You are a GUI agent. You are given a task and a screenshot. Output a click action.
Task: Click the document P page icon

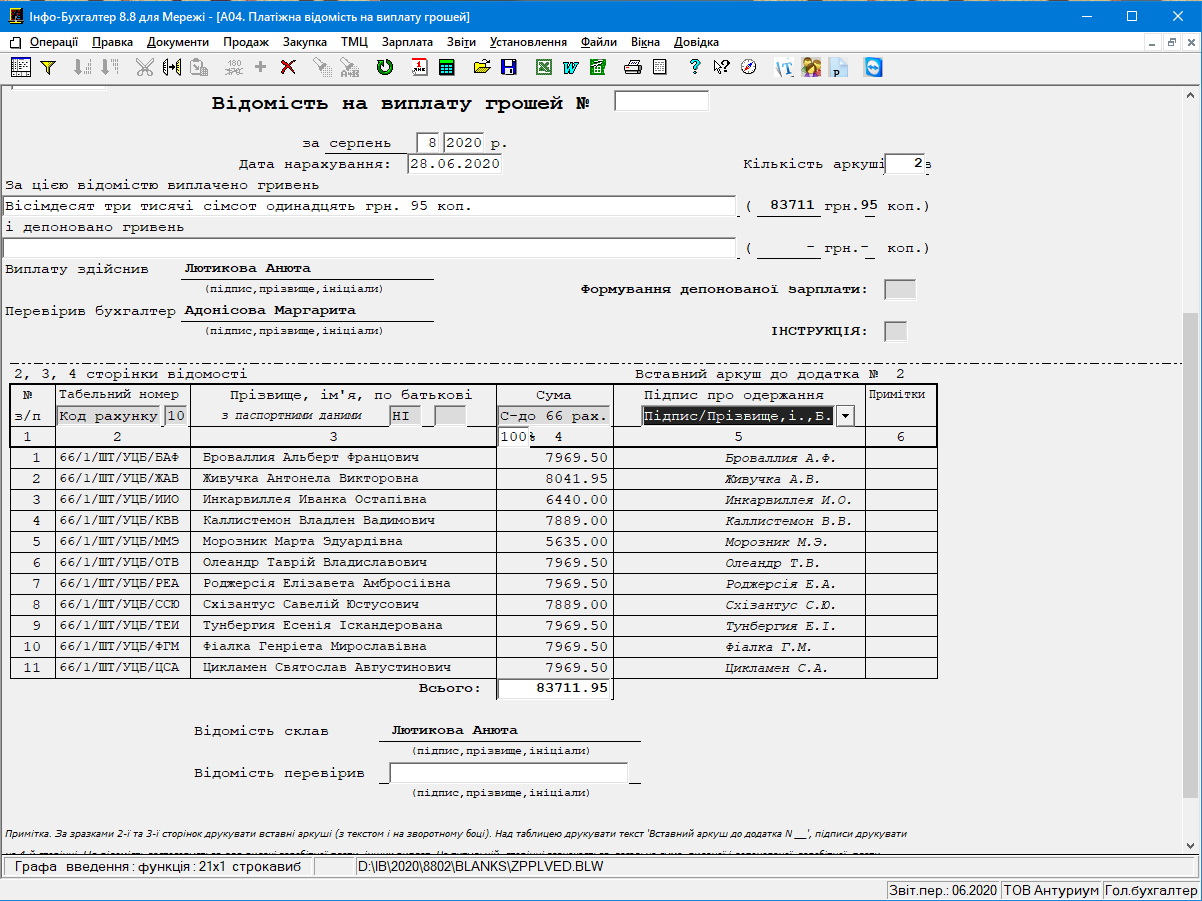838,67
